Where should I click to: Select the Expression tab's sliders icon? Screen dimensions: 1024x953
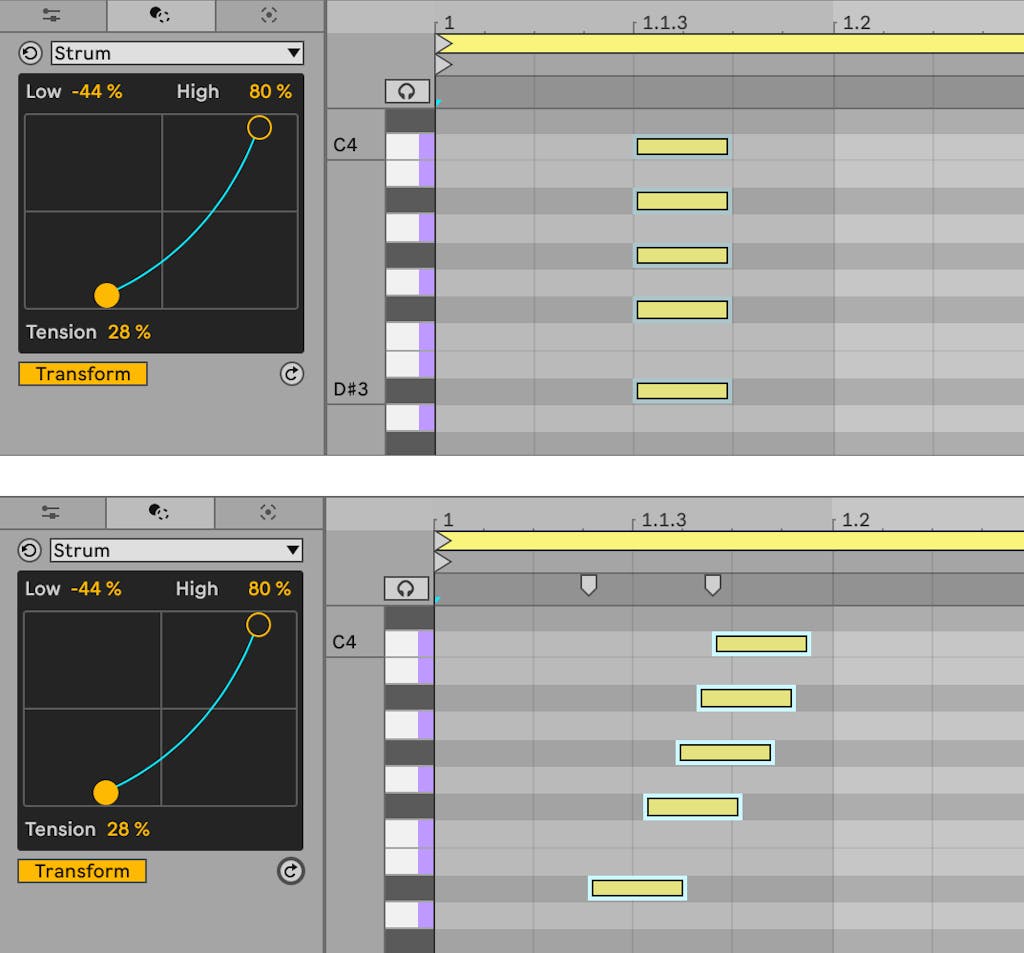coord(50,15)
